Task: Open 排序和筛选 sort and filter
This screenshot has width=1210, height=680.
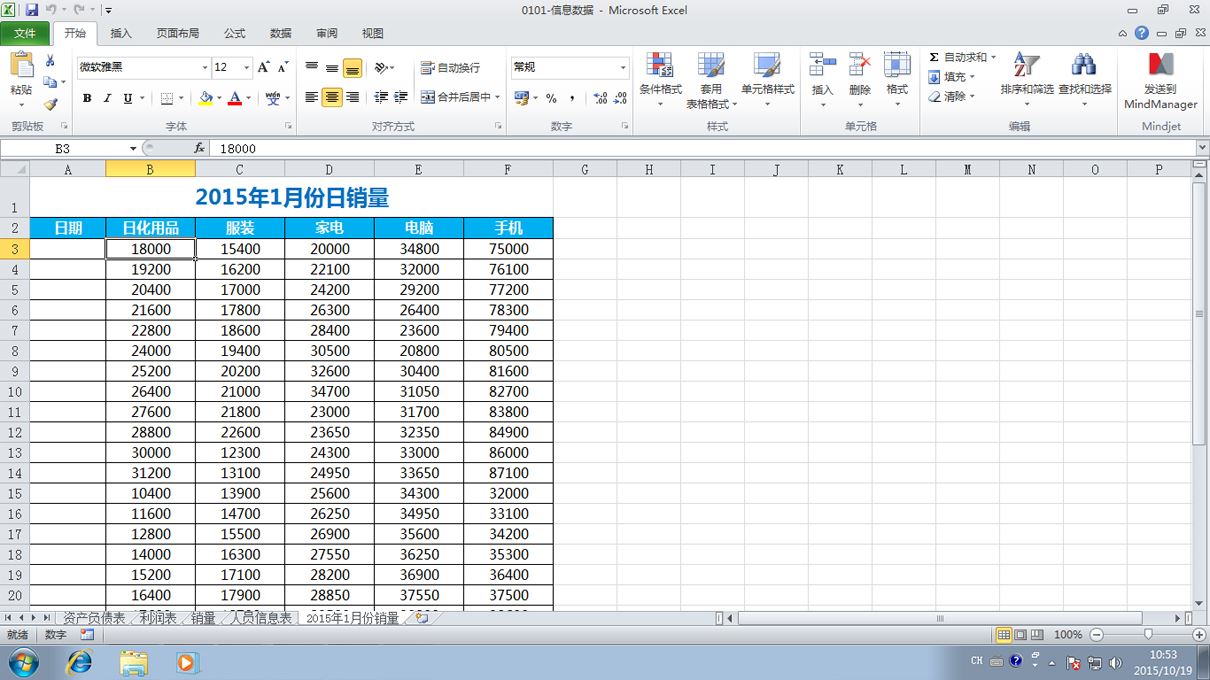Action: coord(1027,80)
